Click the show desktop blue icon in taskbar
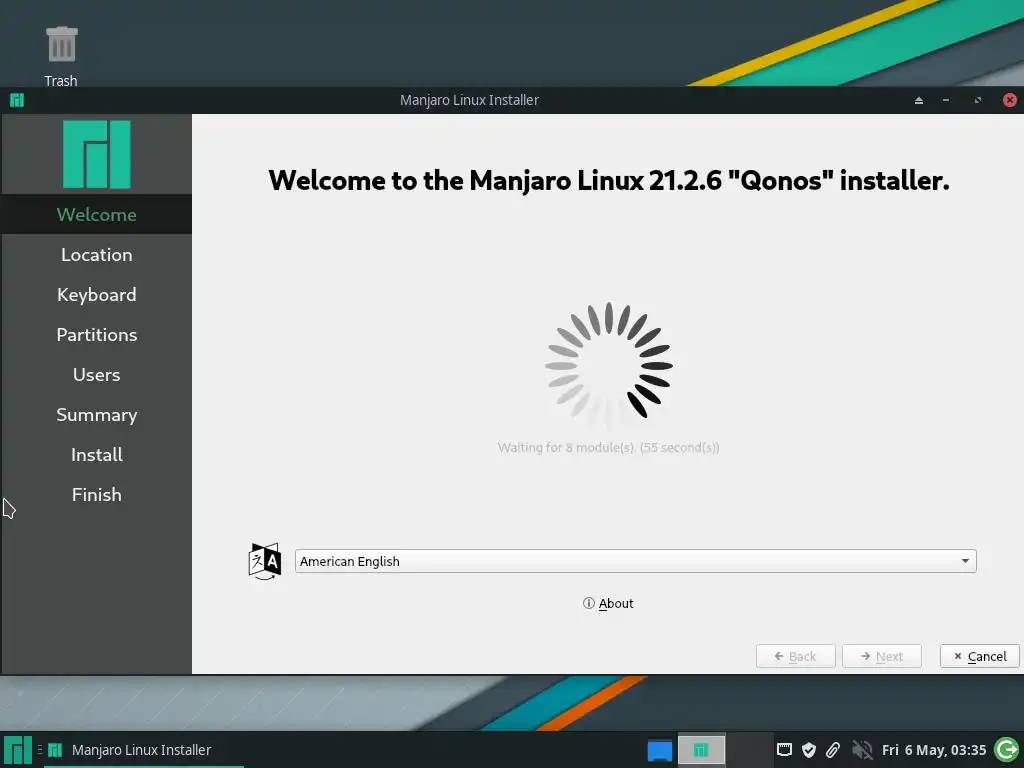1024x768 pixels. pyautogui.click(x=660, y=750)
